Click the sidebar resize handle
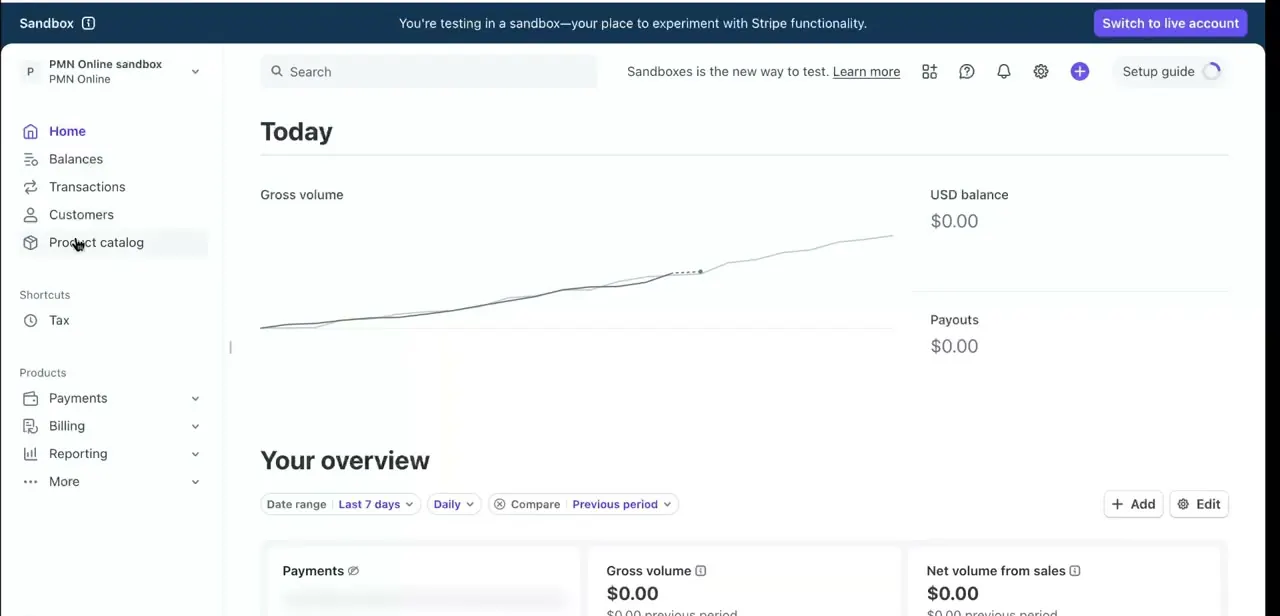1280x616 pixels. click(x=230, y=347)
